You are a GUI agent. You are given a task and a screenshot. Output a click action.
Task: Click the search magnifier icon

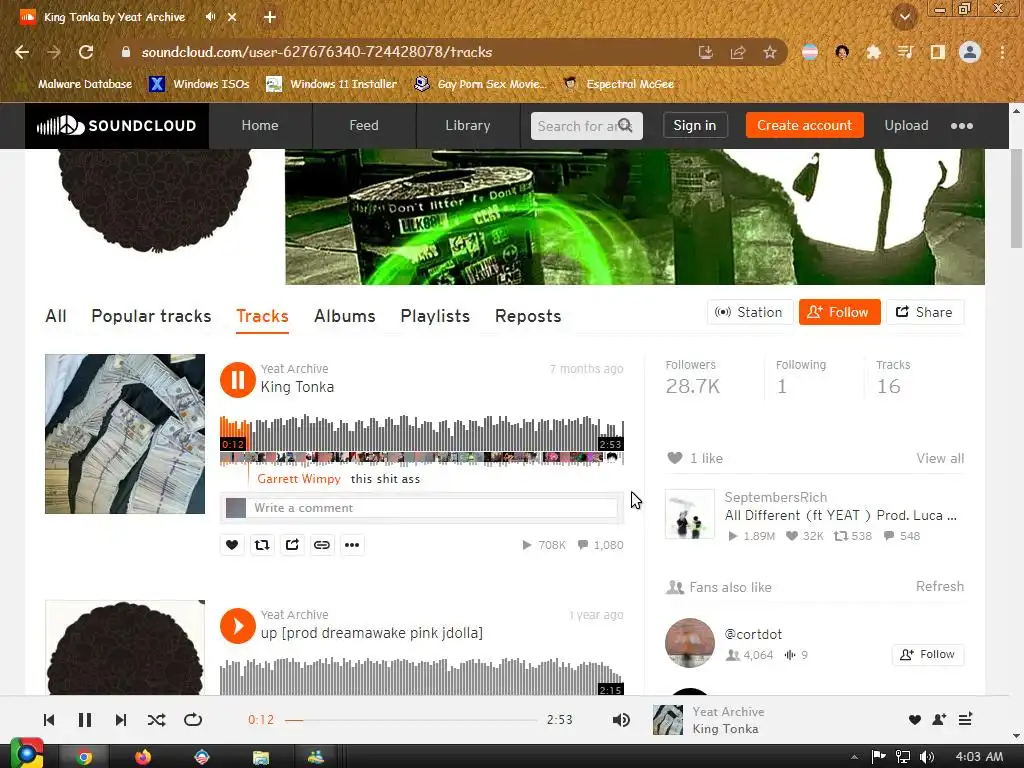626,125
